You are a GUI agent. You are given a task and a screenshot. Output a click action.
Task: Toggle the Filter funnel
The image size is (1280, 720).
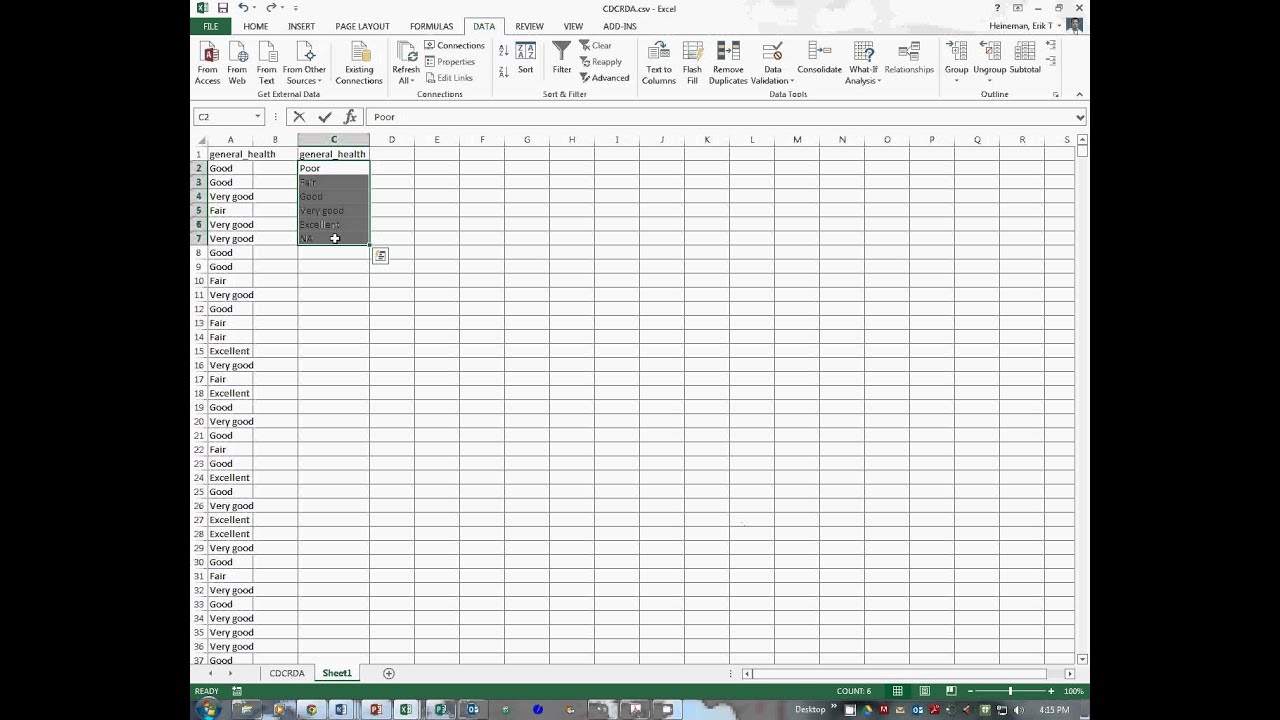[x=562, y=58]
